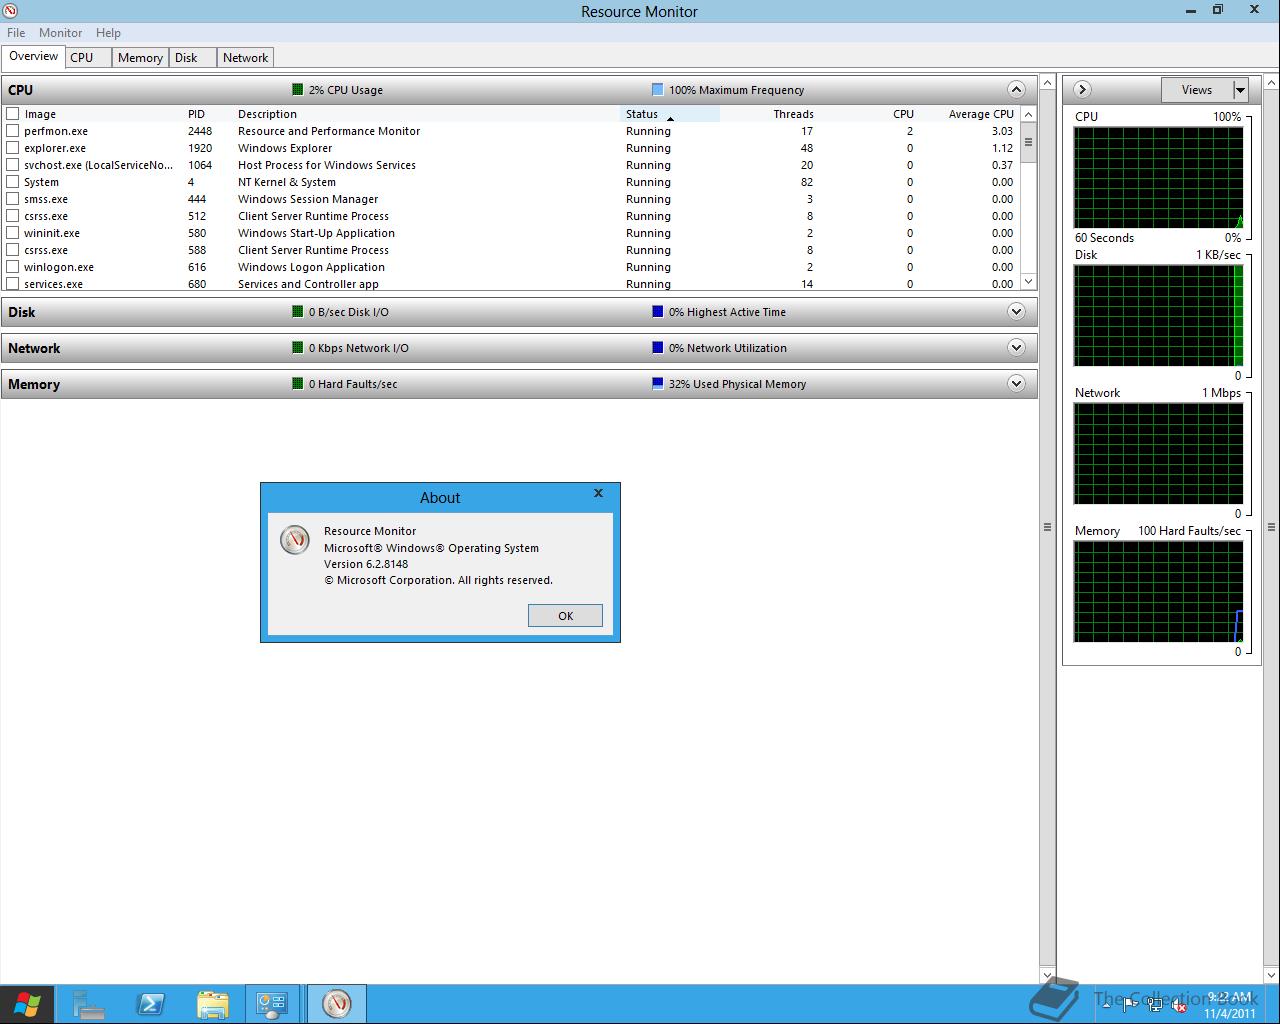Click the Disk activity graph
1280x1024 pixels.
coord(1158,316)
